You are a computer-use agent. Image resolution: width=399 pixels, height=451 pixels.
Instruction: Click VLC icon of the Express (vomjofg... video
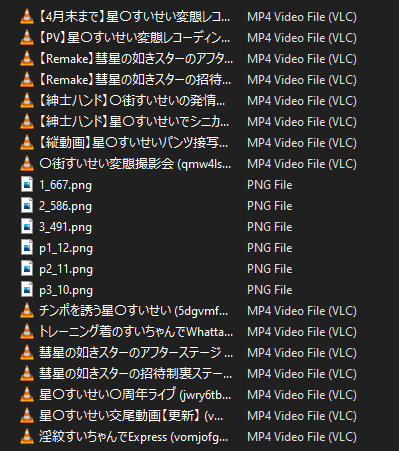coord(27,437)
